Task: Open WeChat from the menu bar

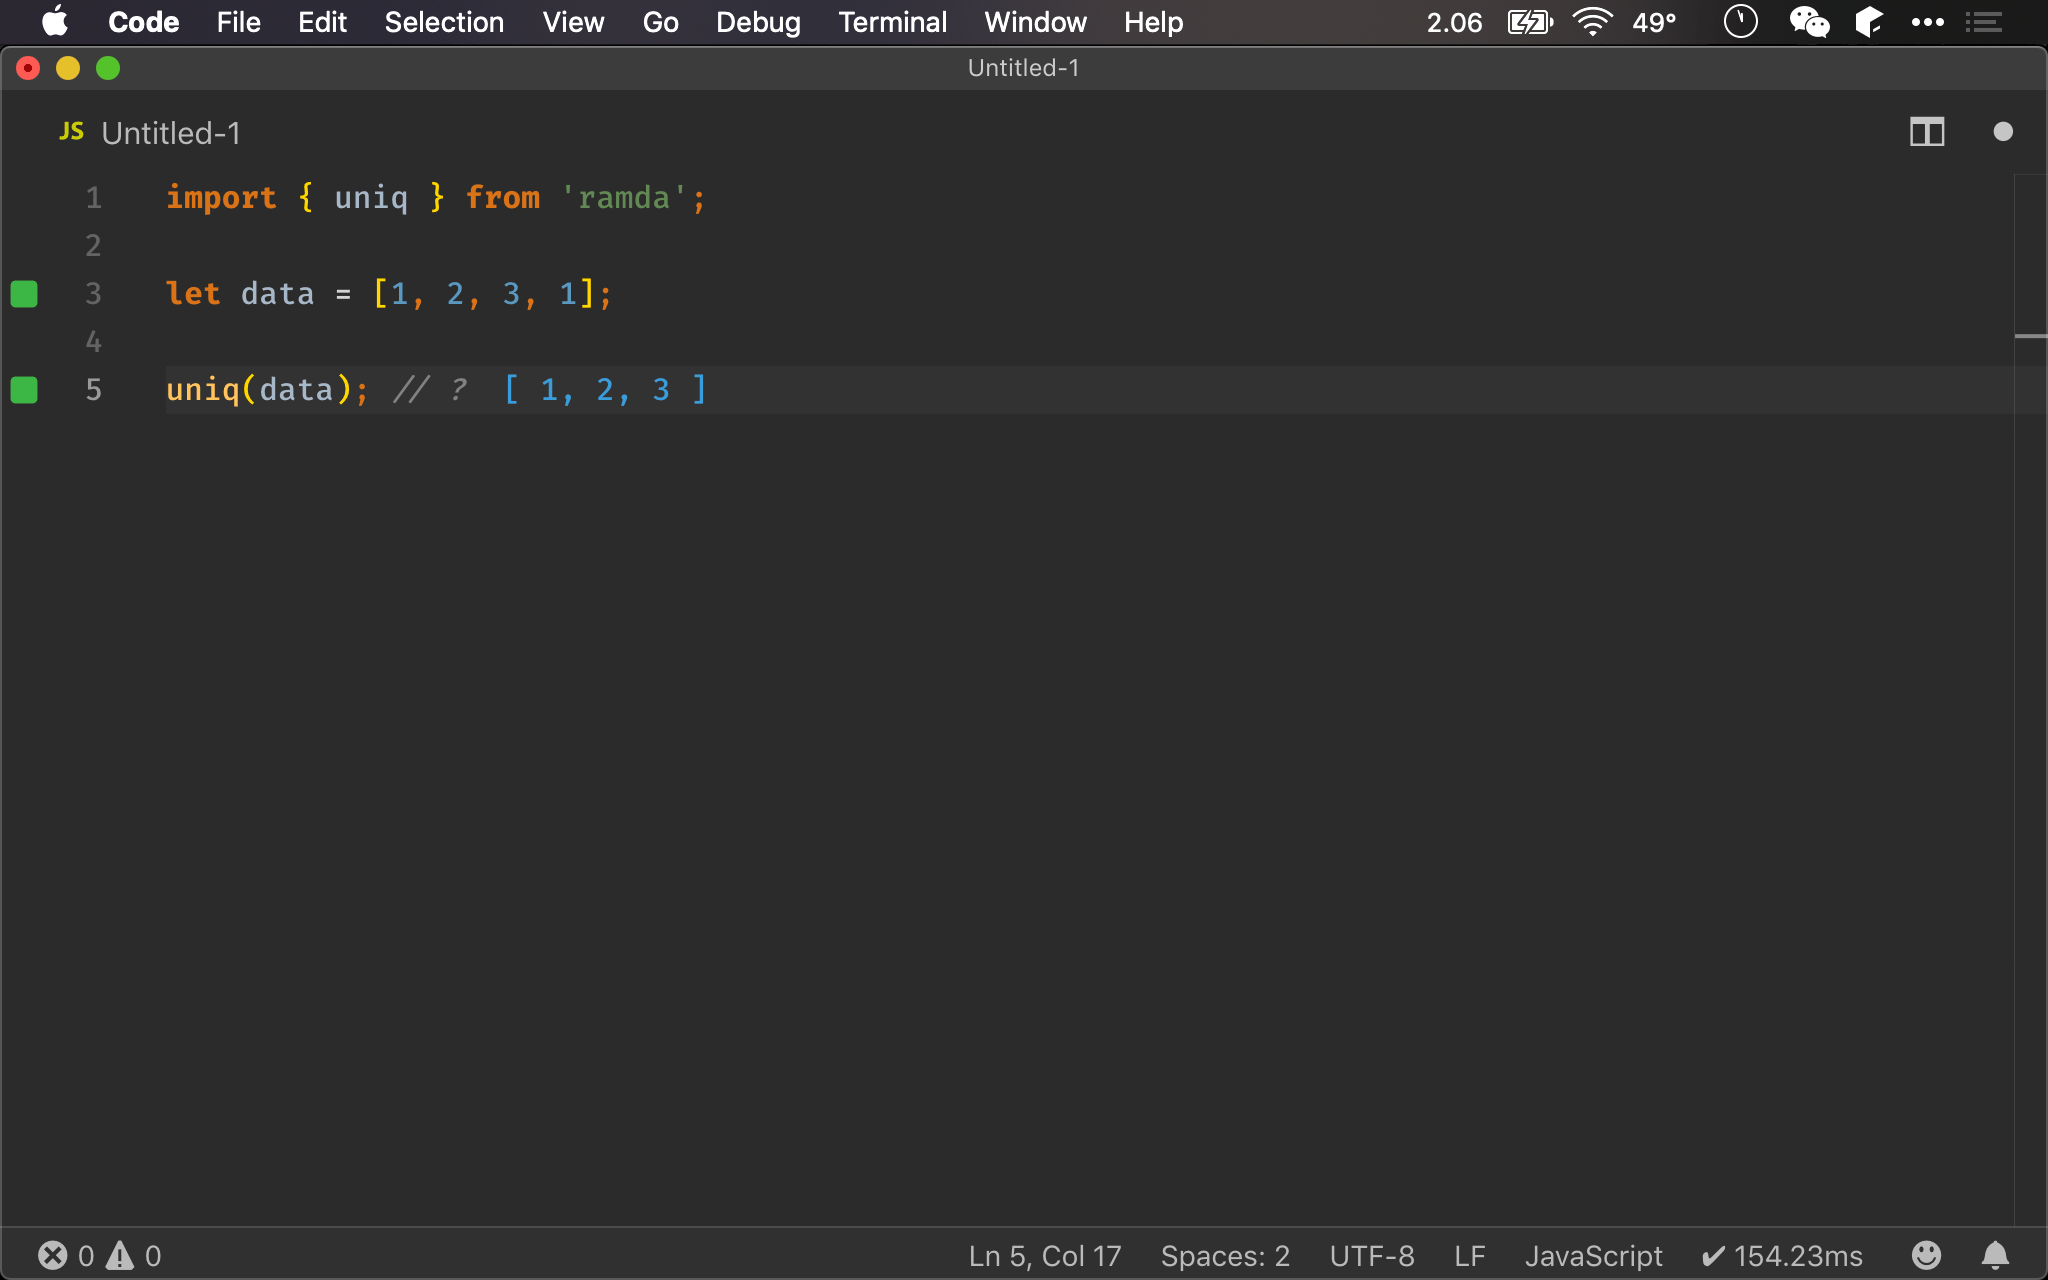Action: click(1809, 22)
